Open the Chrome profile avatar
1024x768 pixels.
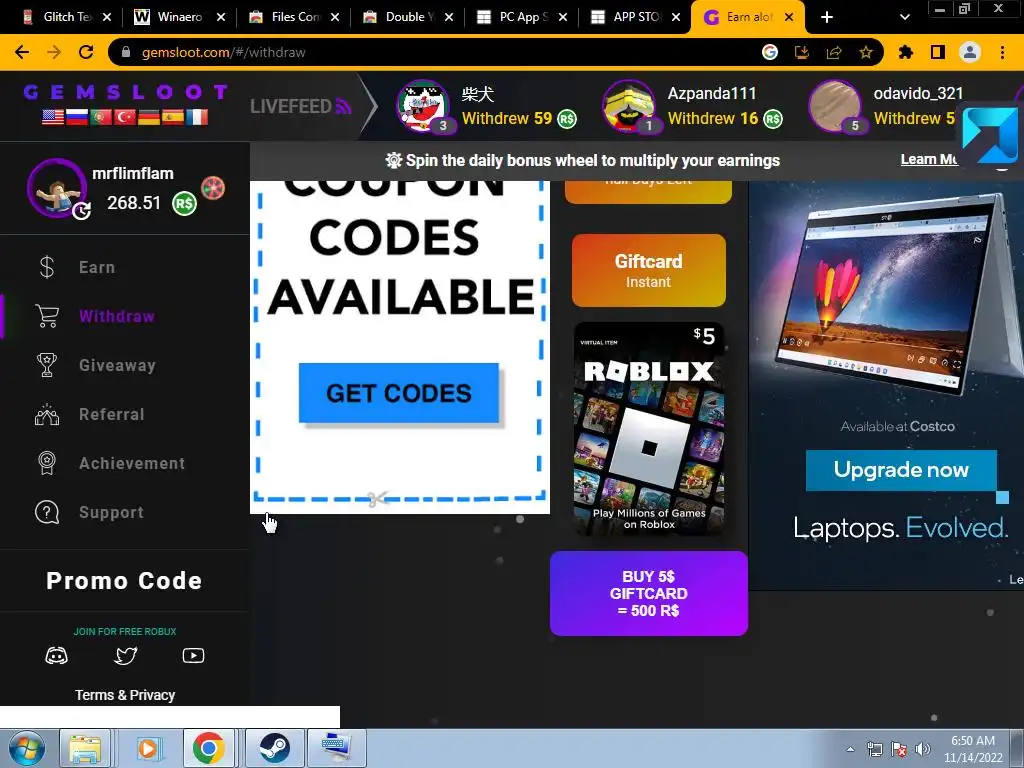(x=970, y=52)
